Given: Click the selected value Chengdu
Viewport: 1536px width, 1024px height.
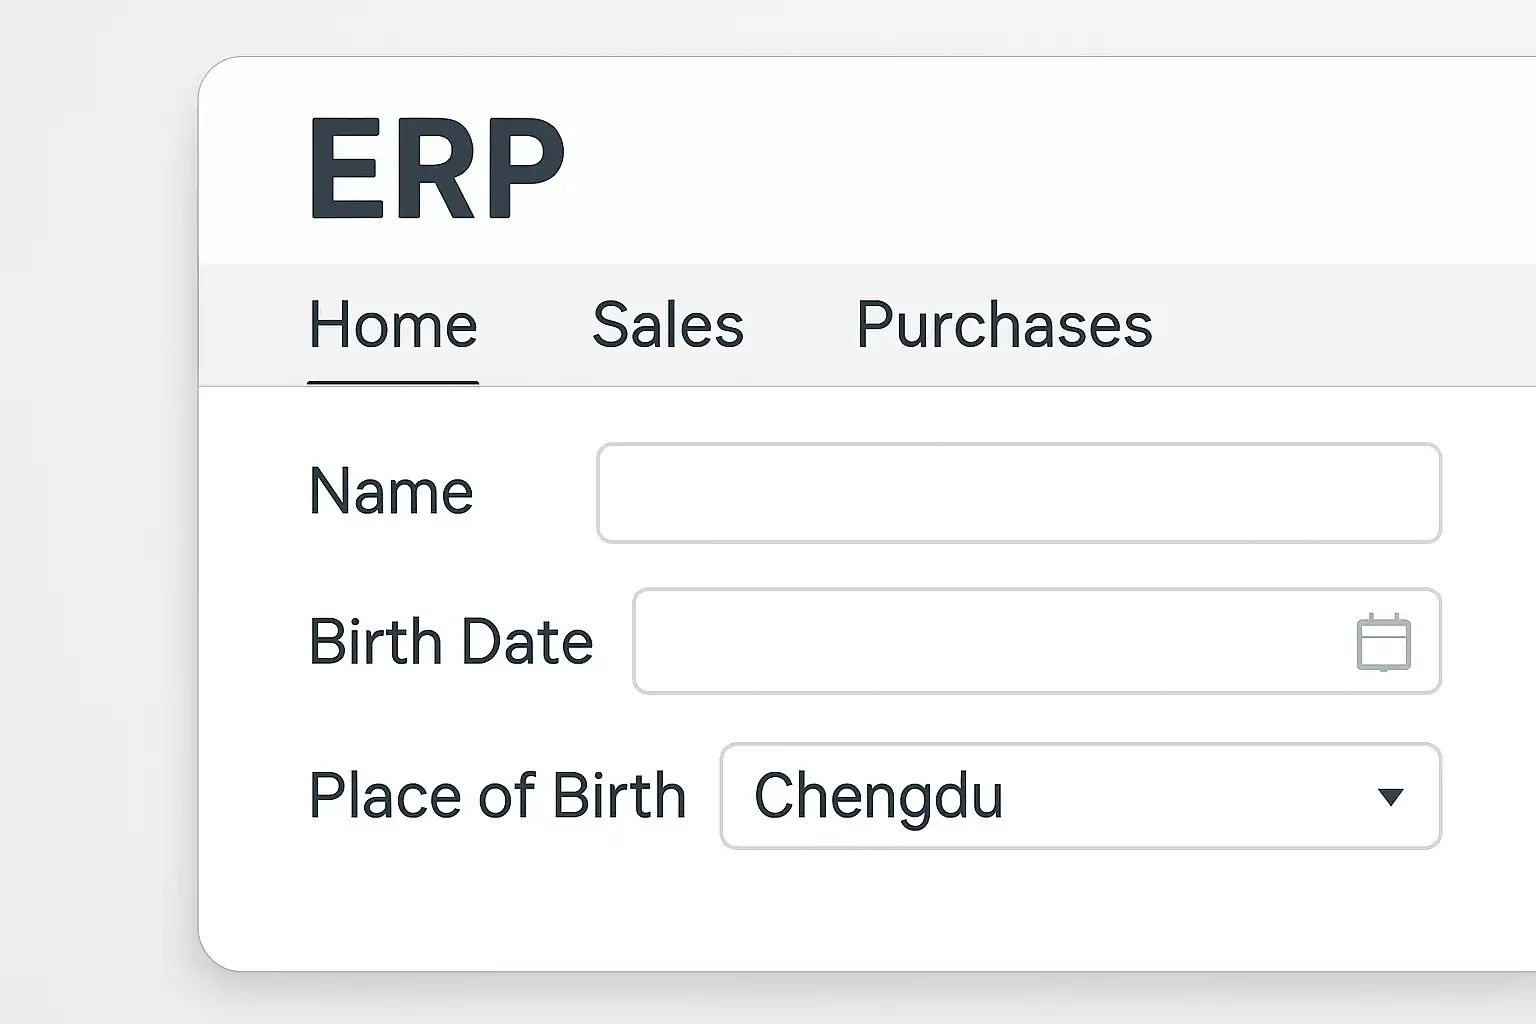Looking at the screenshot, I should [878, 797].
